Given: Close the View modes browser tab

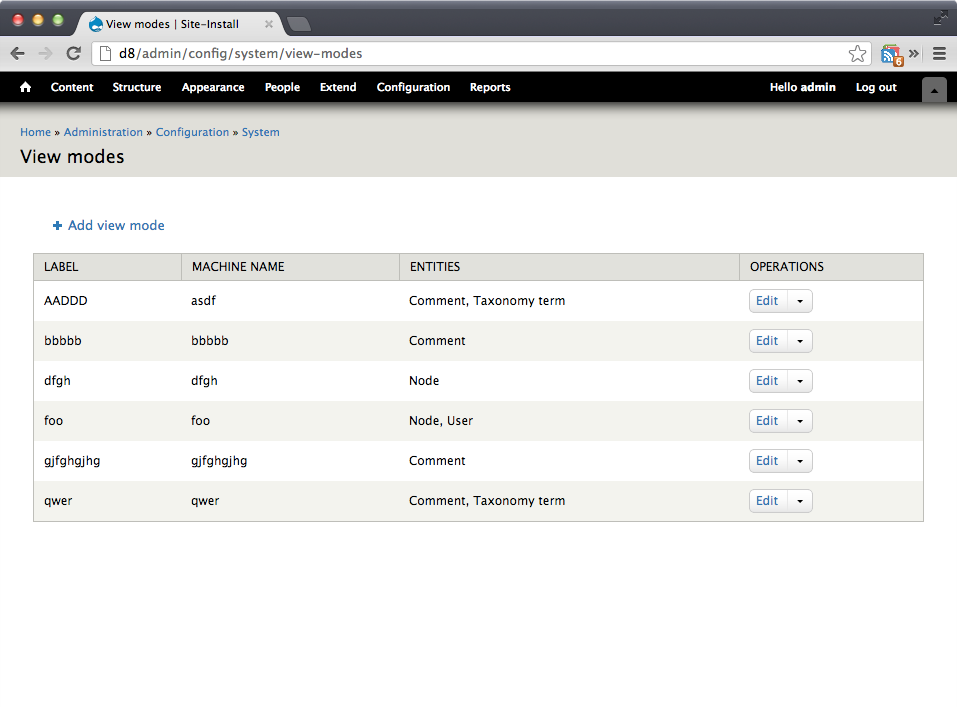Looking at the screenshot, I should [269, 24].
